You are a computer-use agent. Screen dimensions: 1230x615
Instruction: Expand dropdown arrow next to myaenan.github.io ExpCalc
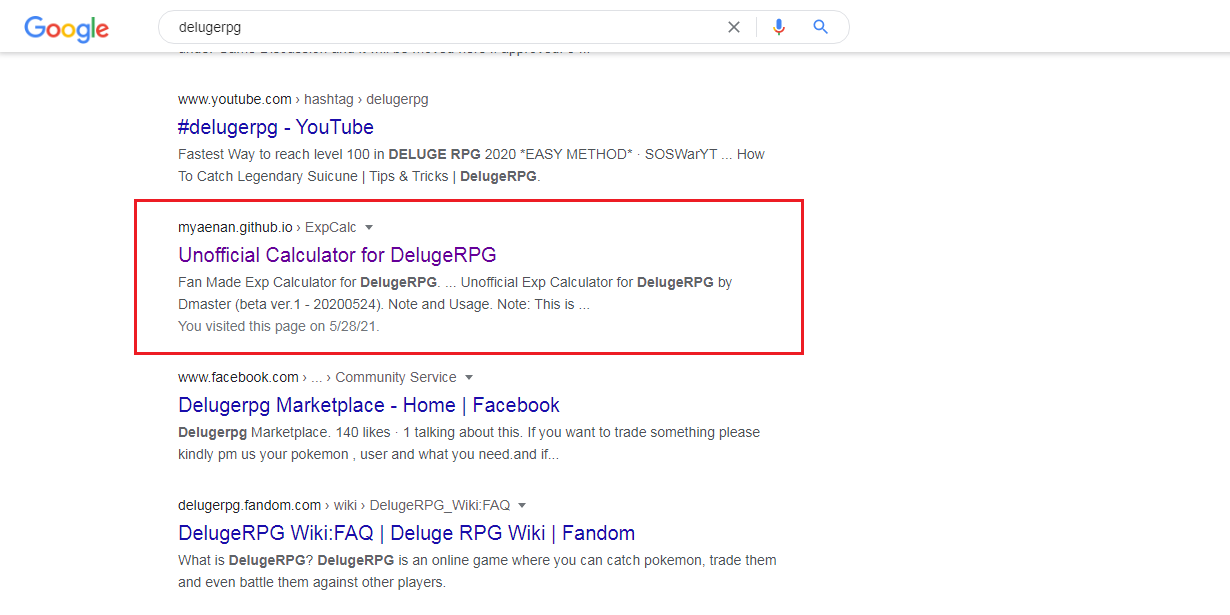coord(368,228)
